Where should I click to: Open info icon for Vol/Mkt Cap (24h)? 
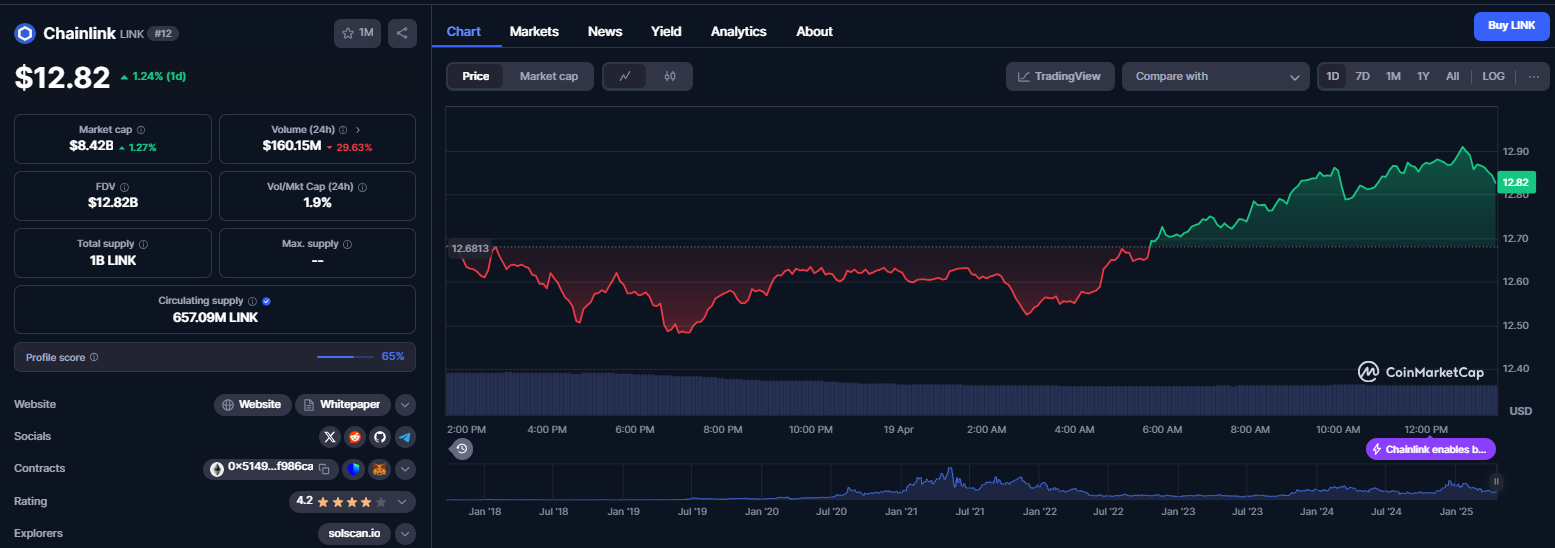pos(362,187)
